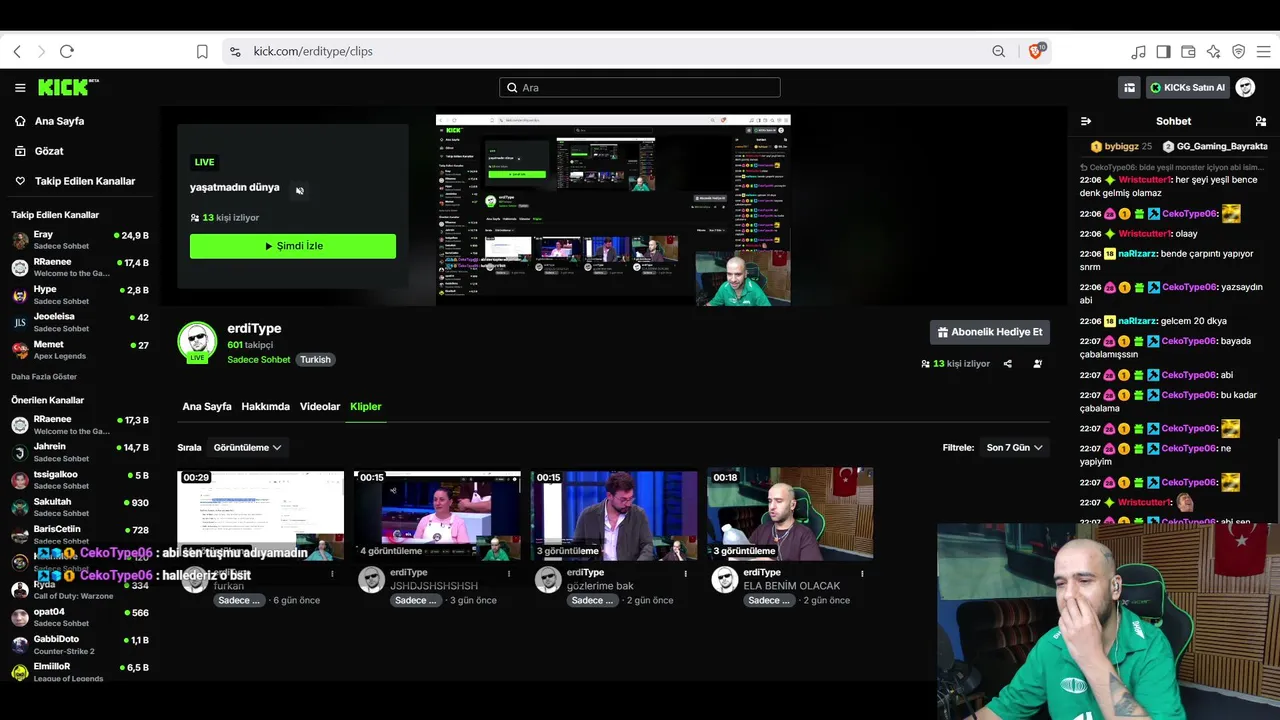Play the gözlerime bak clip thumbnail
The image size is (1280, 720).
click(614, 515)
